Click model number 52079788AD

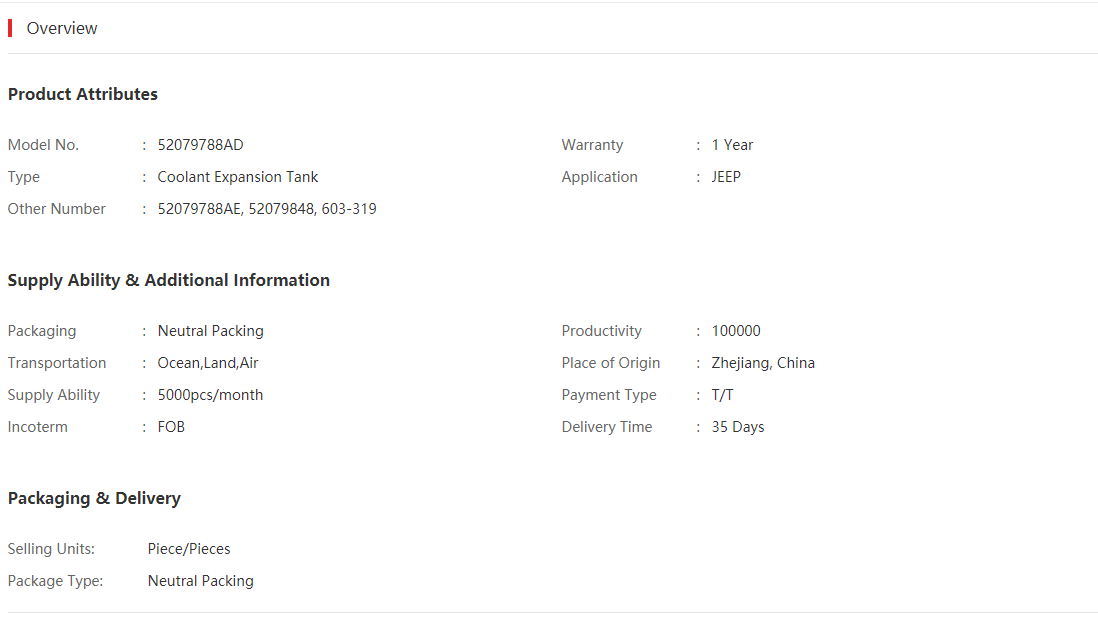[200, 145]
